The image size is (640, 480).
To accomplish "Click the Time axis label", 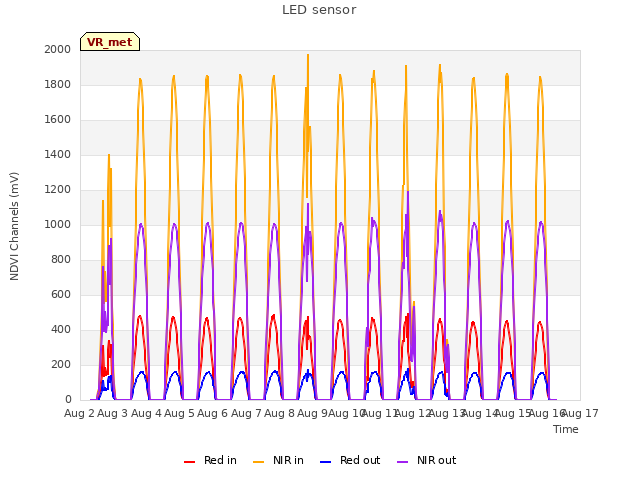I will tap(566, 429).
